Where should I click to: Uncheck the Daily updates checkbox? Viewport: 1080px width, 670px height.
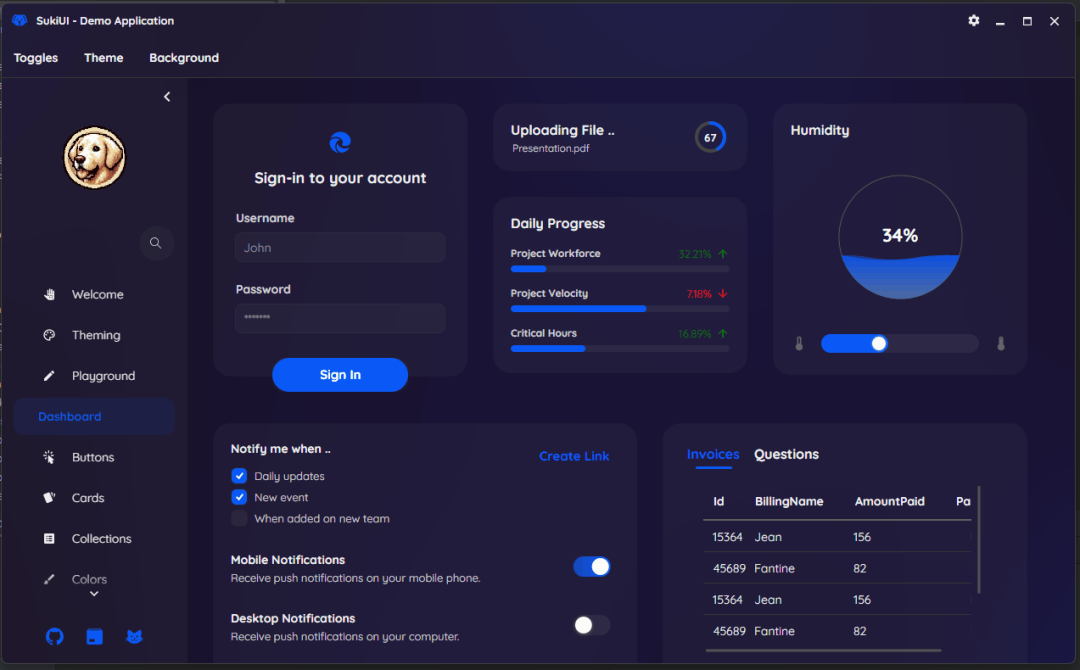pyautogui.click(x=239, y=476)
